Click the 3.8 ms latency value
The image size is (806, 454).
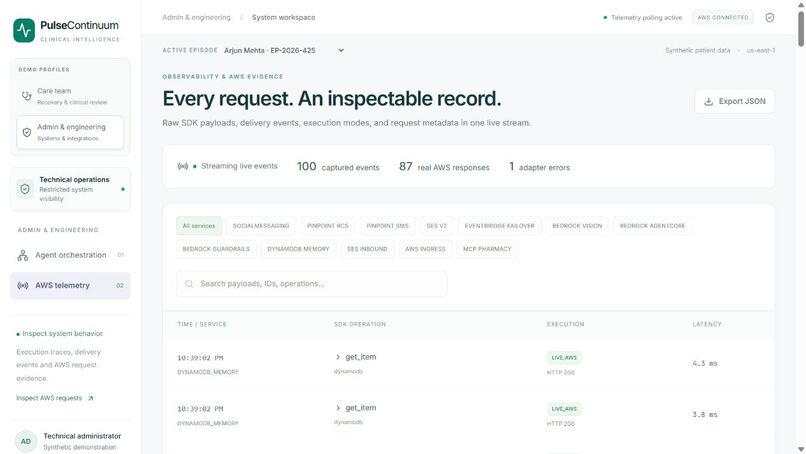click(x=705, y=414)
